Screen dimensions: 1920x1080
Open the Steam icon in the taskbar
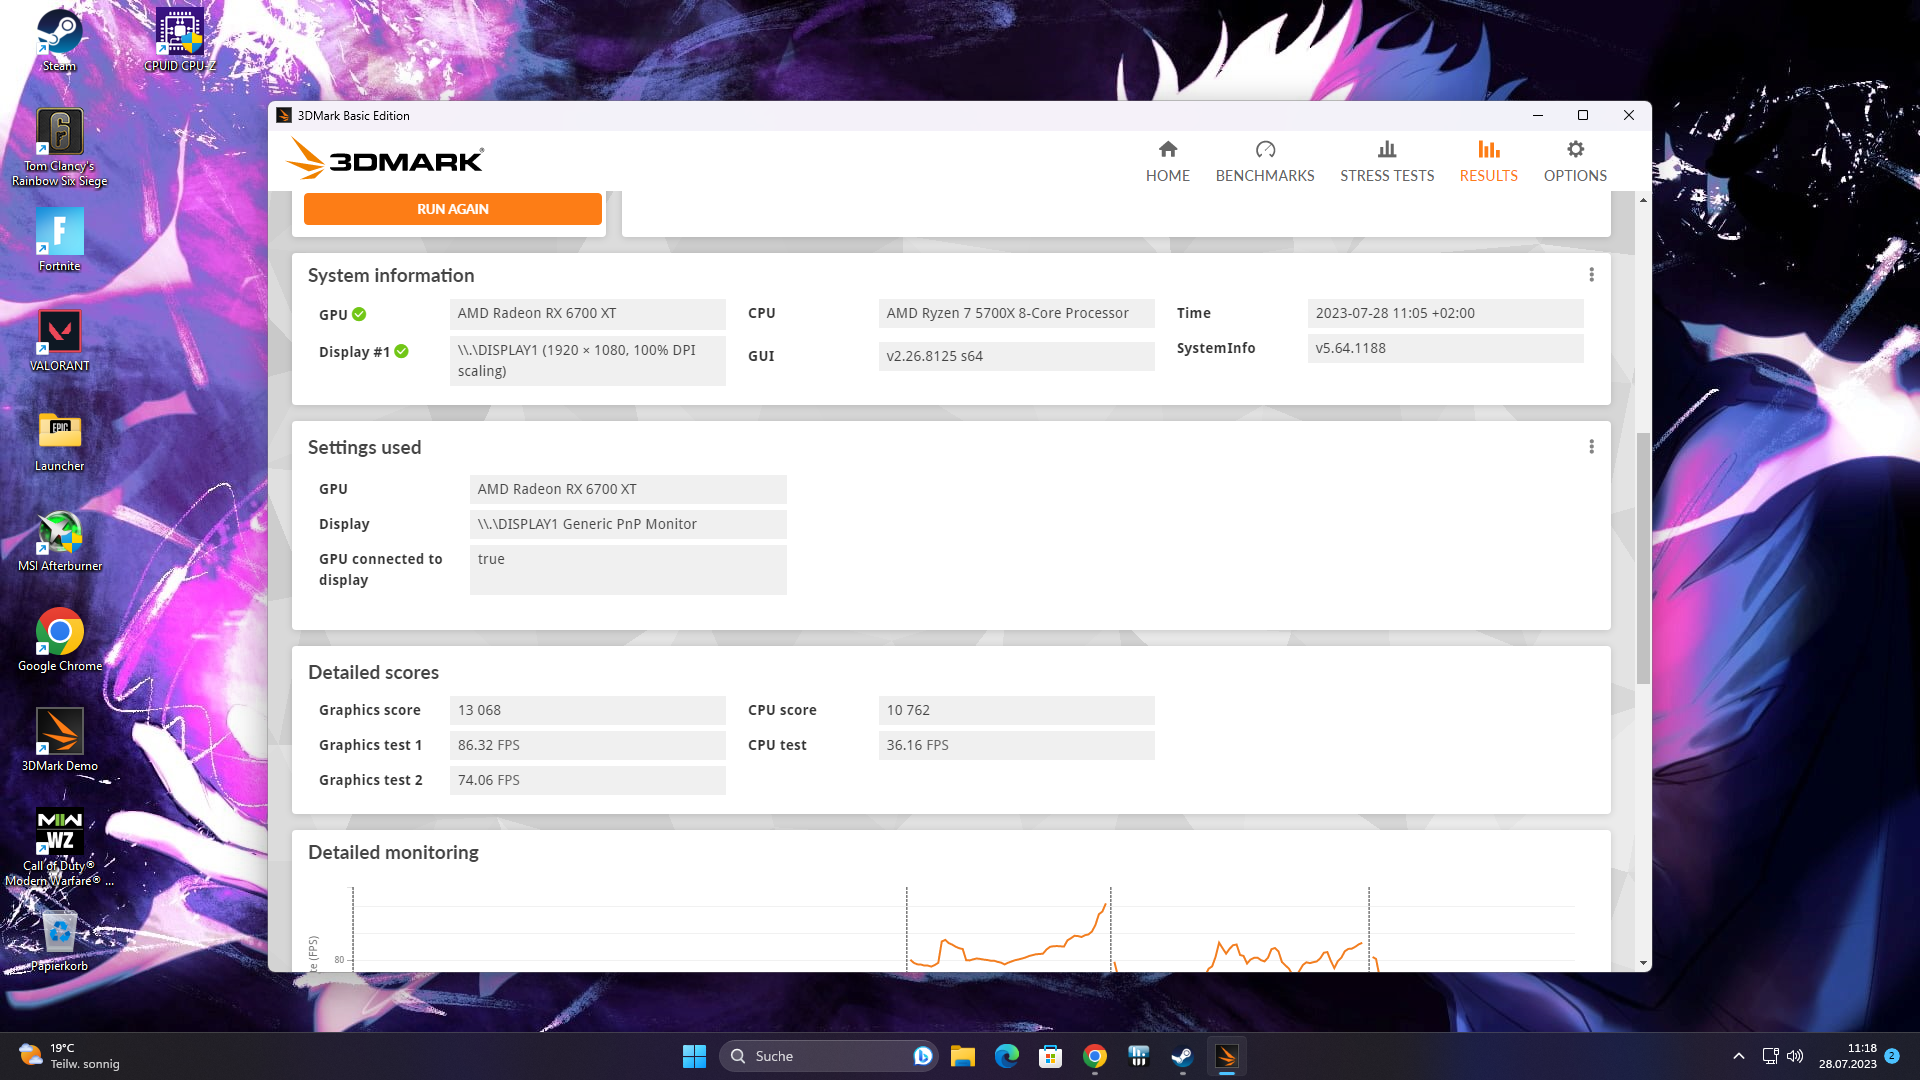click(x=1182, y=1056)
